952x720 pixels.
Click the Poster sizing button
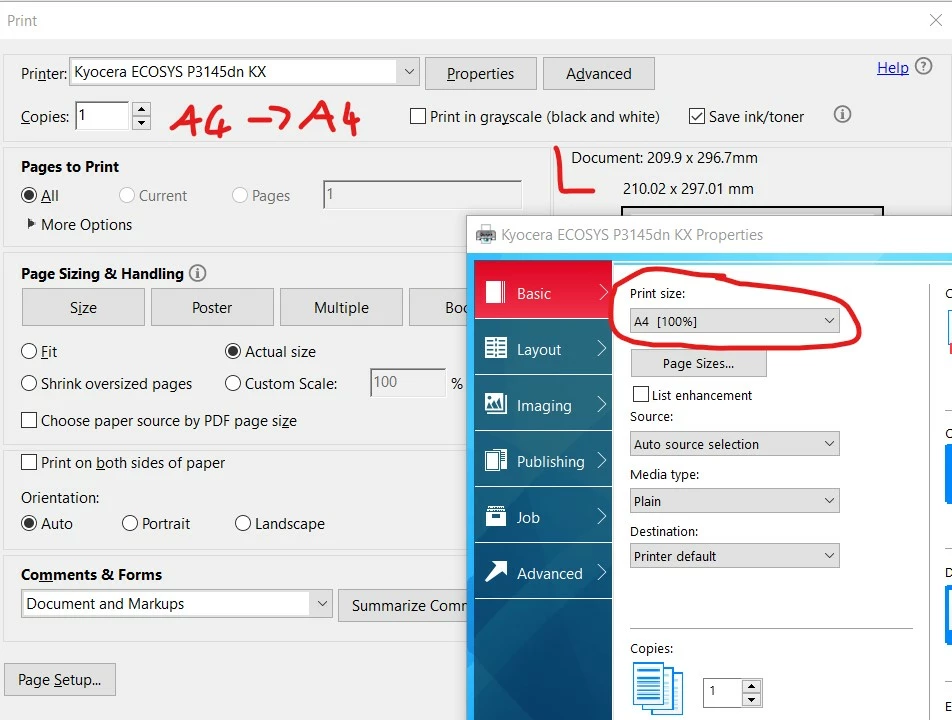(x=212, y=307)
